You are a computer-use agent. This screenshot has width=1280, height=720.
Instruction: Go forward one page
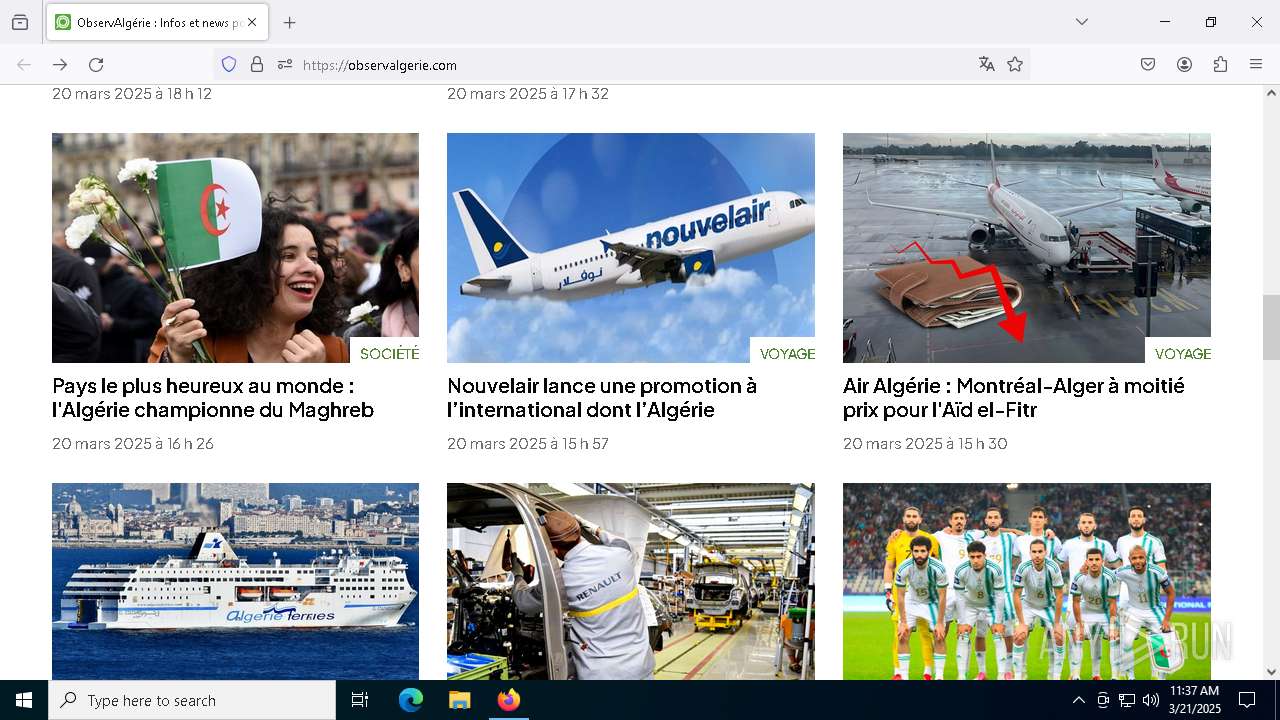point(60,65)
